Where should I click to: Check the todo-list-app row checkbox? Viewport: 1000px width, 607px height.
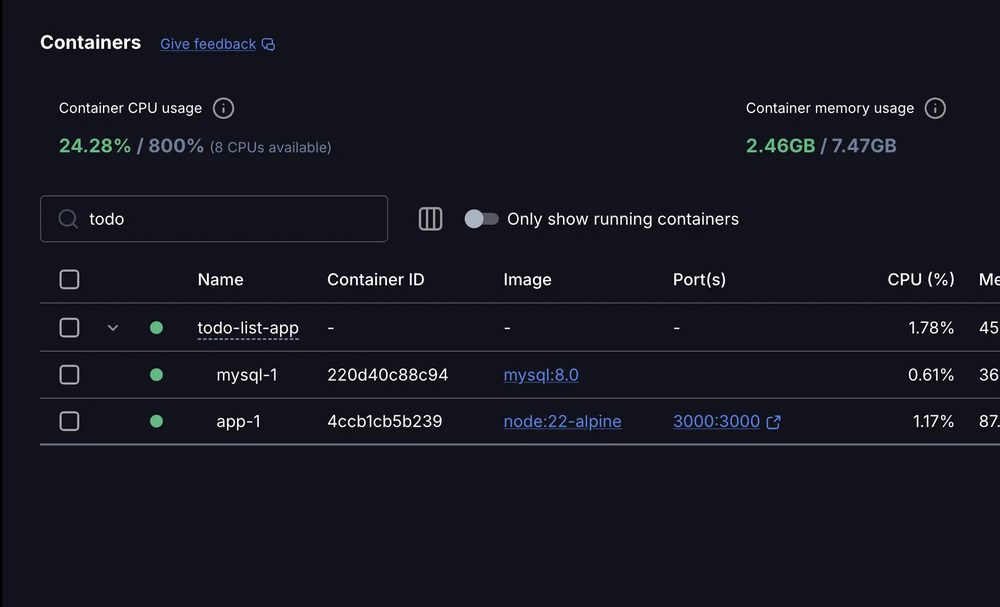click(x=70, y=328)
